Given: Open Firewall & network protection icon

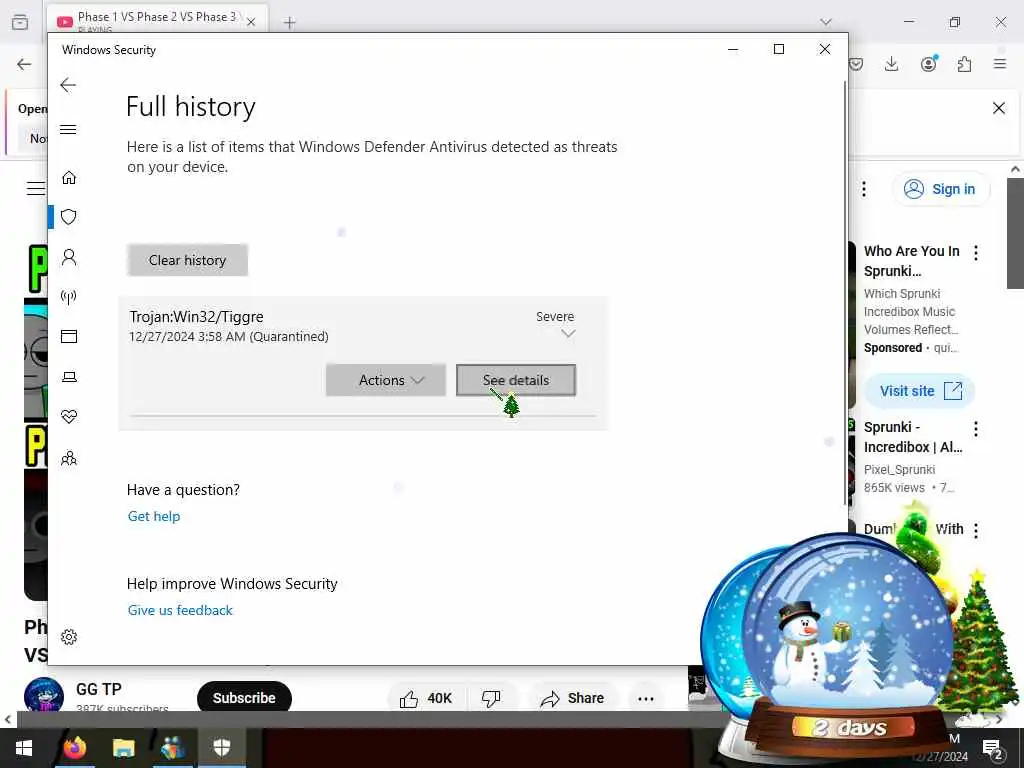Looking at the screenshot, I should pos(69,297).
